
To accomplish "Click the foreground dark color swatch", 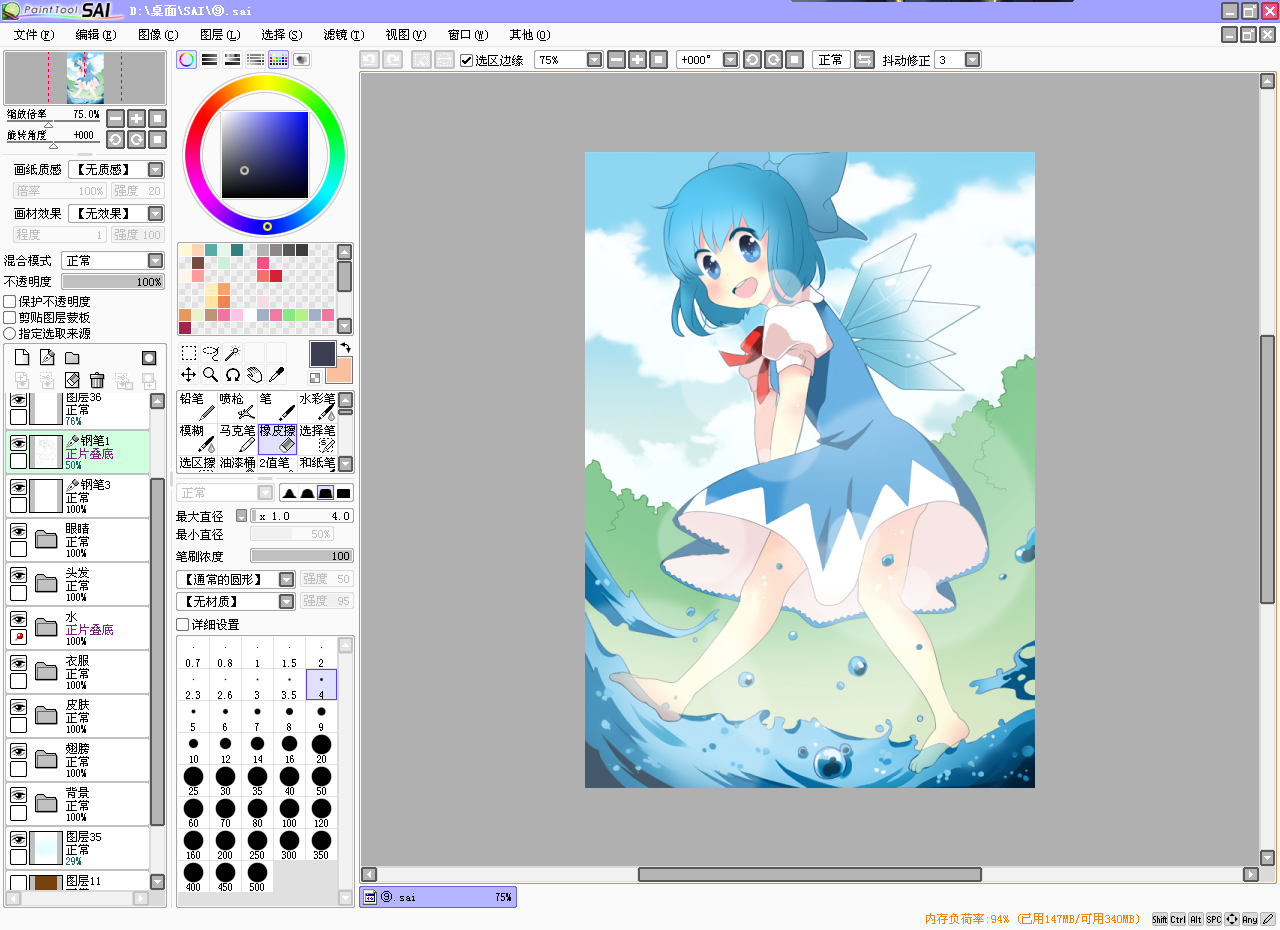I will 322,354.
